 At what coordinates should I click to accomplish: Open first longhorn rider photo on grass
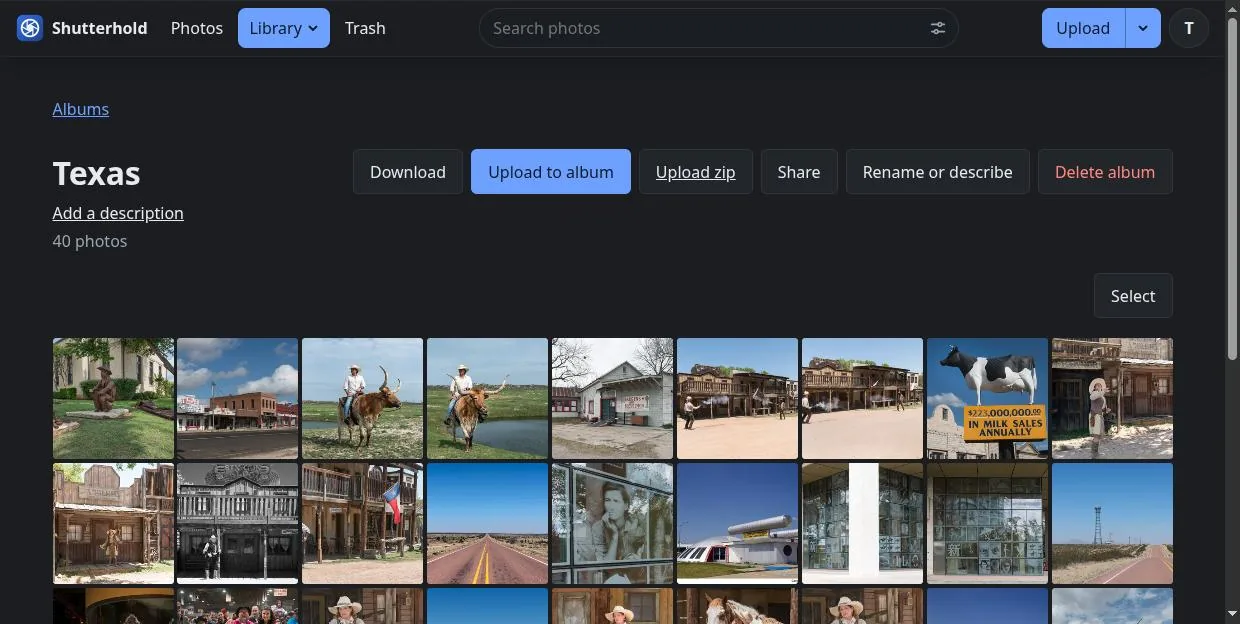pos(363,398)
